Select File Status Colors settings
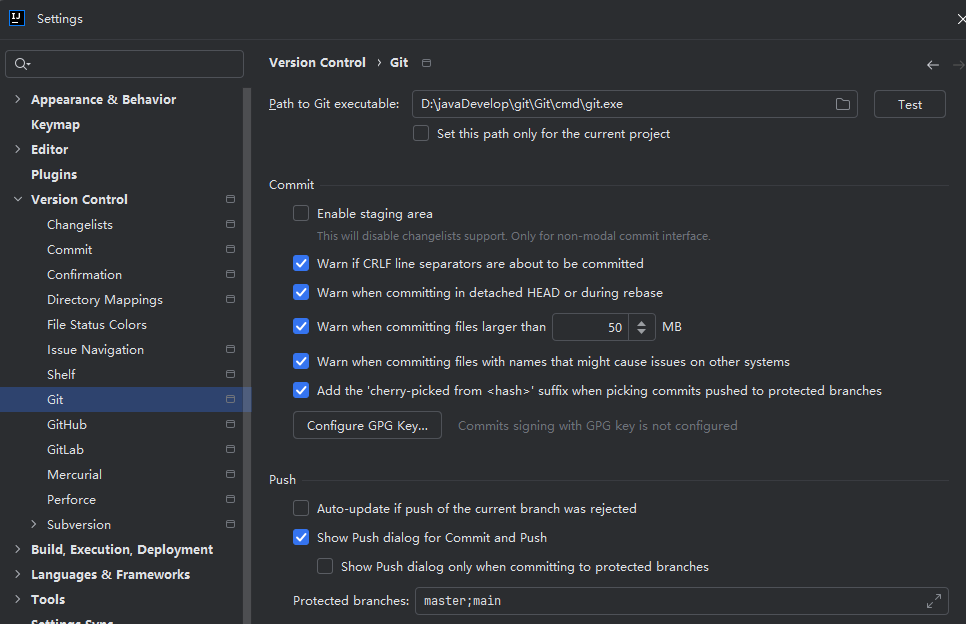The image size is (966, 624). point(97,324)
